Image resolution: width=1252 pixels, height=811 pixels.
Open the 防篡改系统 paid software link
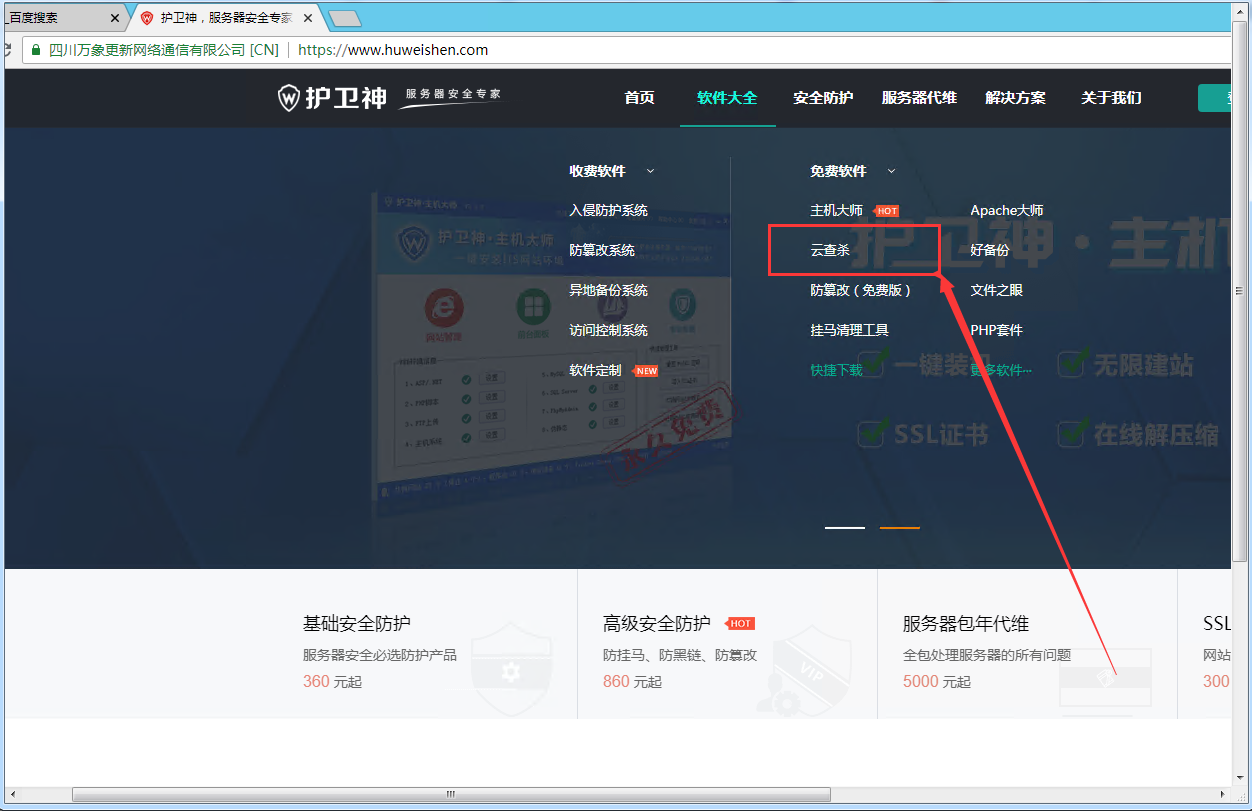click(602, 250)
